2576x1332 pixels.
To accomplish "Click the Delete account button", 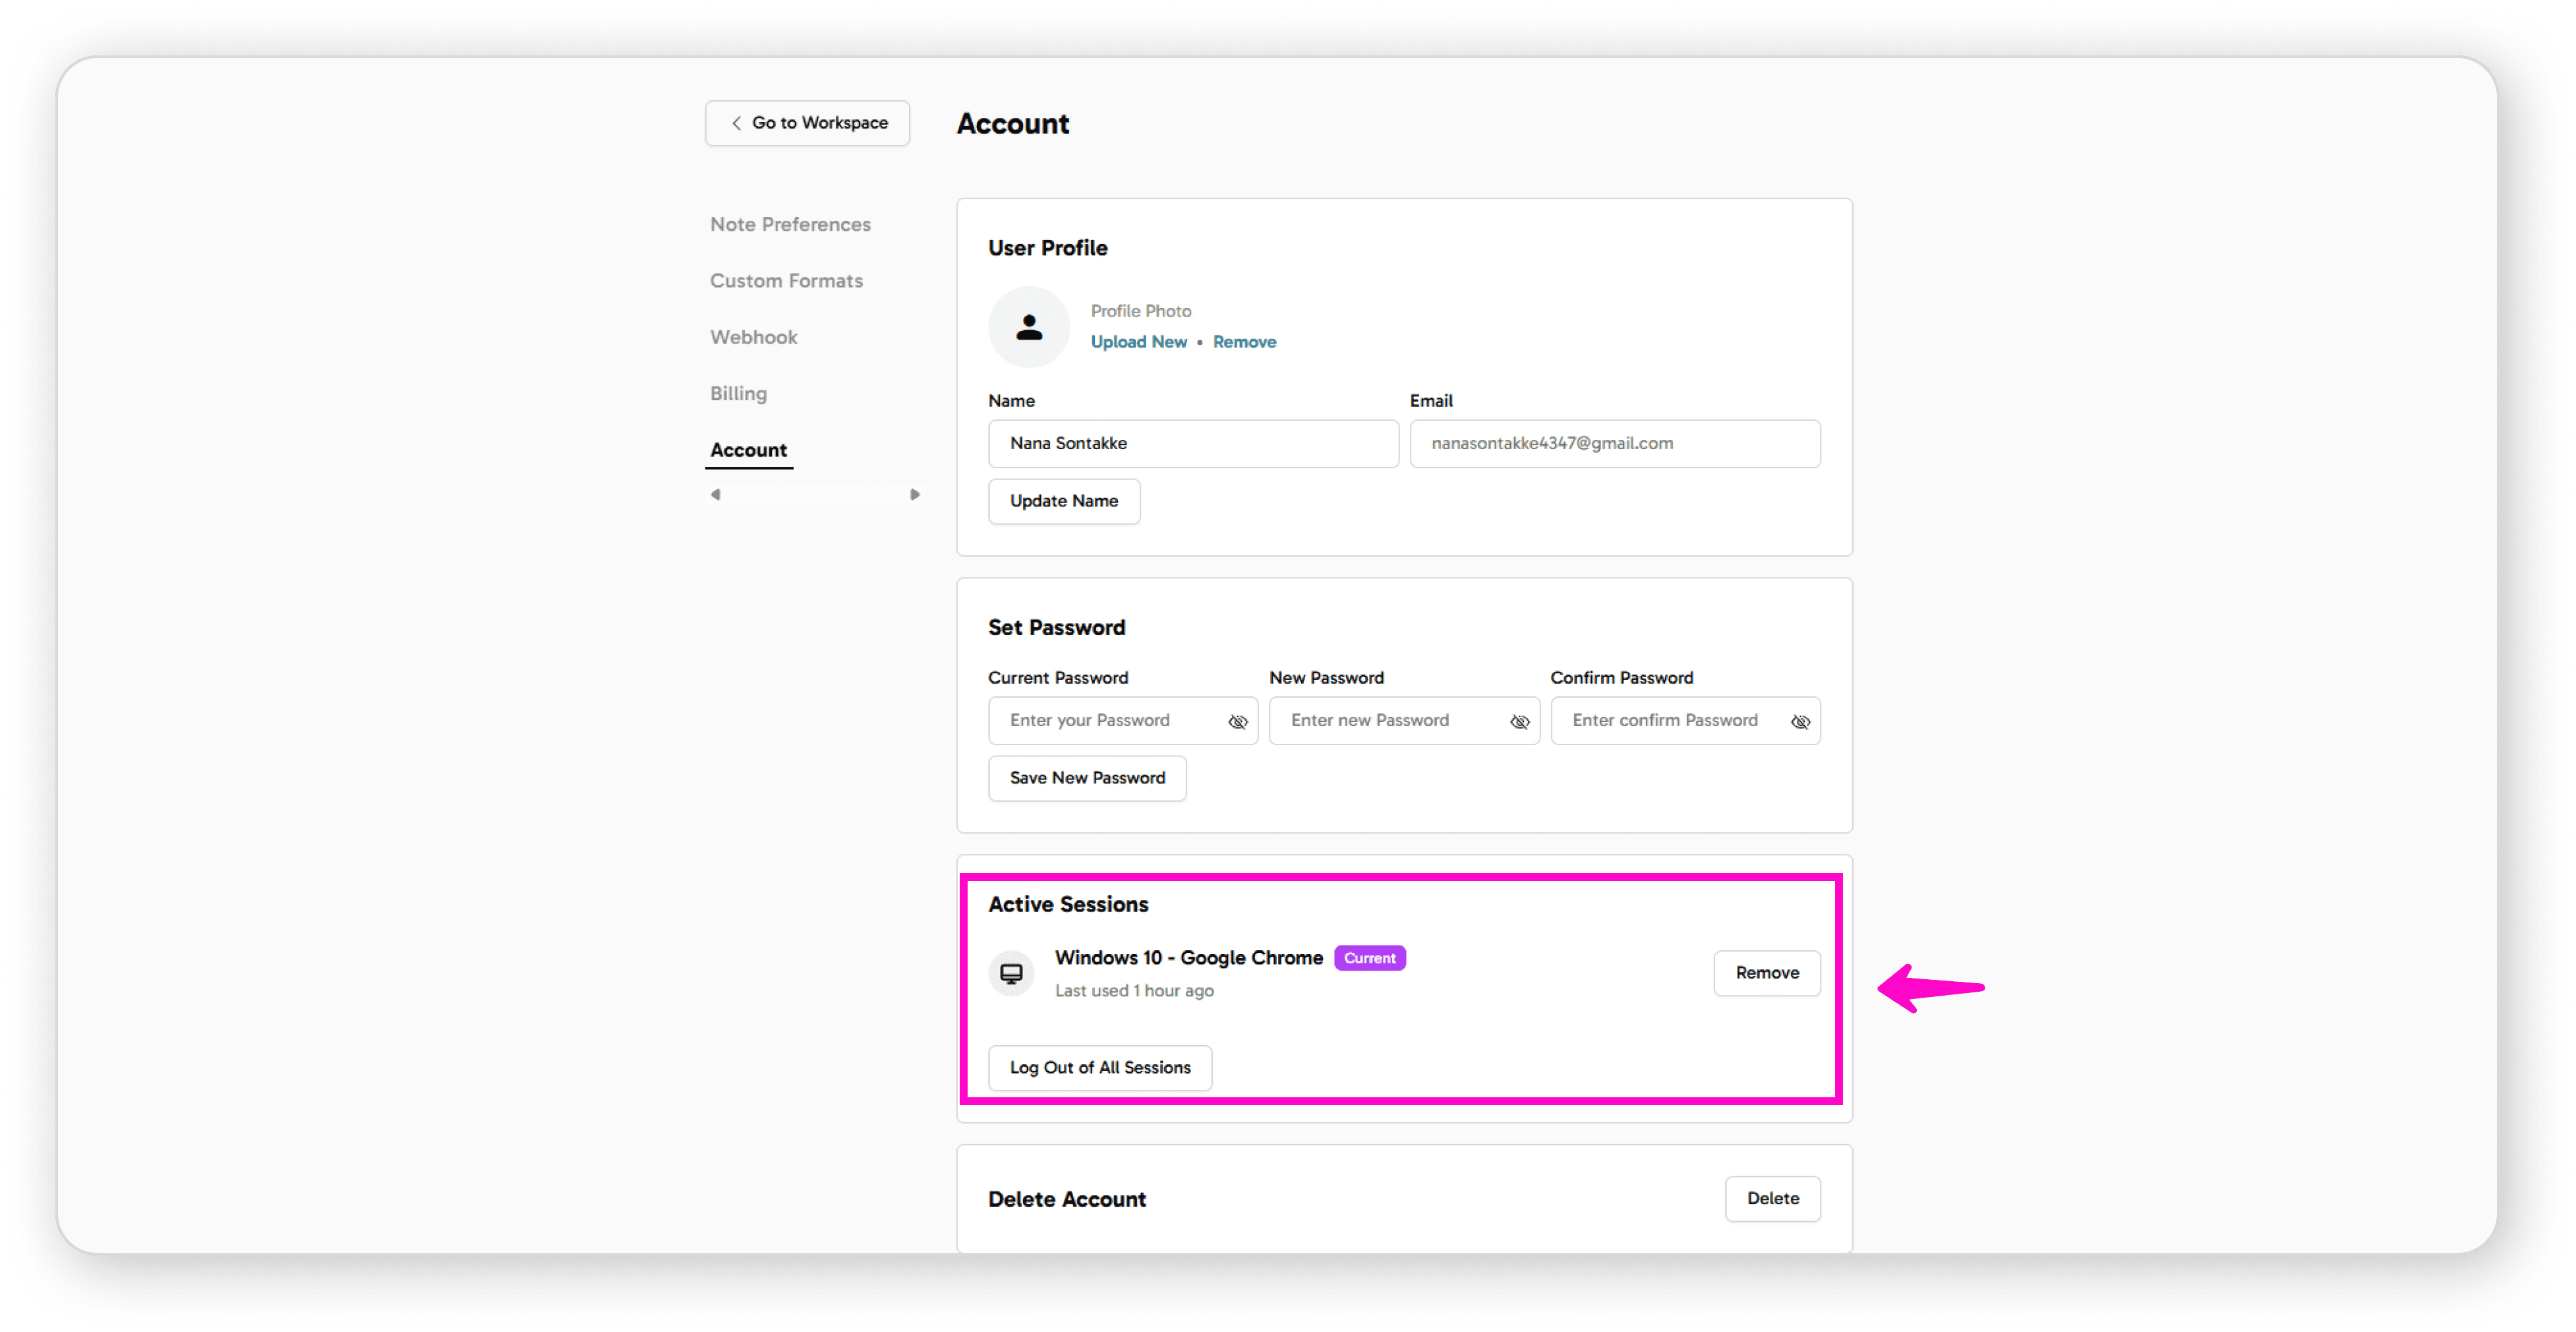I will (x=1772, y=1198).
